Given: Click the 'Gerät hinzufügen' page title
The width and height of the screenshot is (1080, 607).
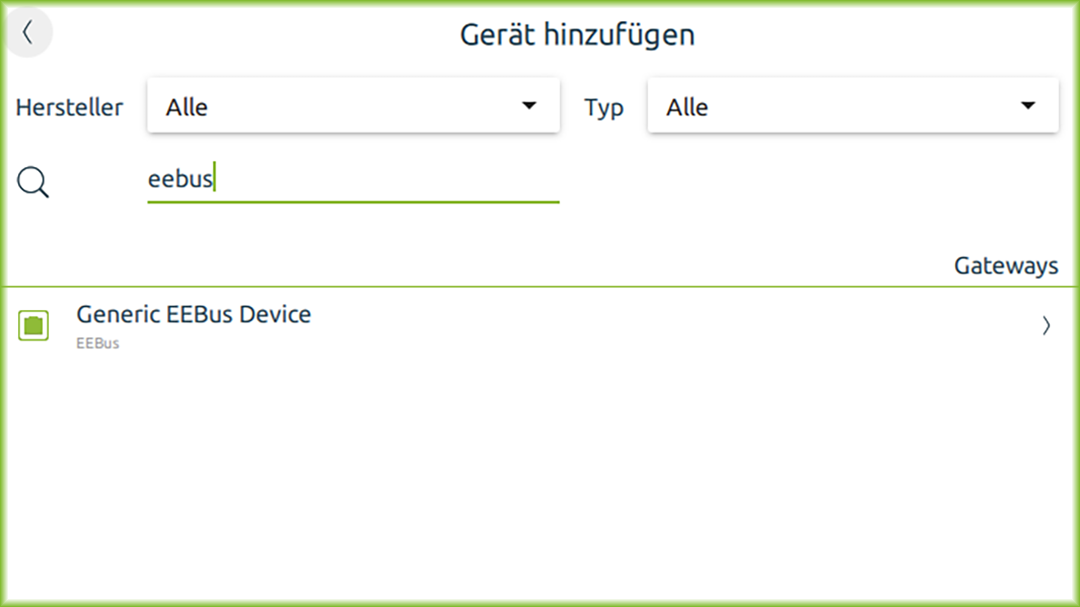Looking at the screenshot, I should tap(577, 35).
